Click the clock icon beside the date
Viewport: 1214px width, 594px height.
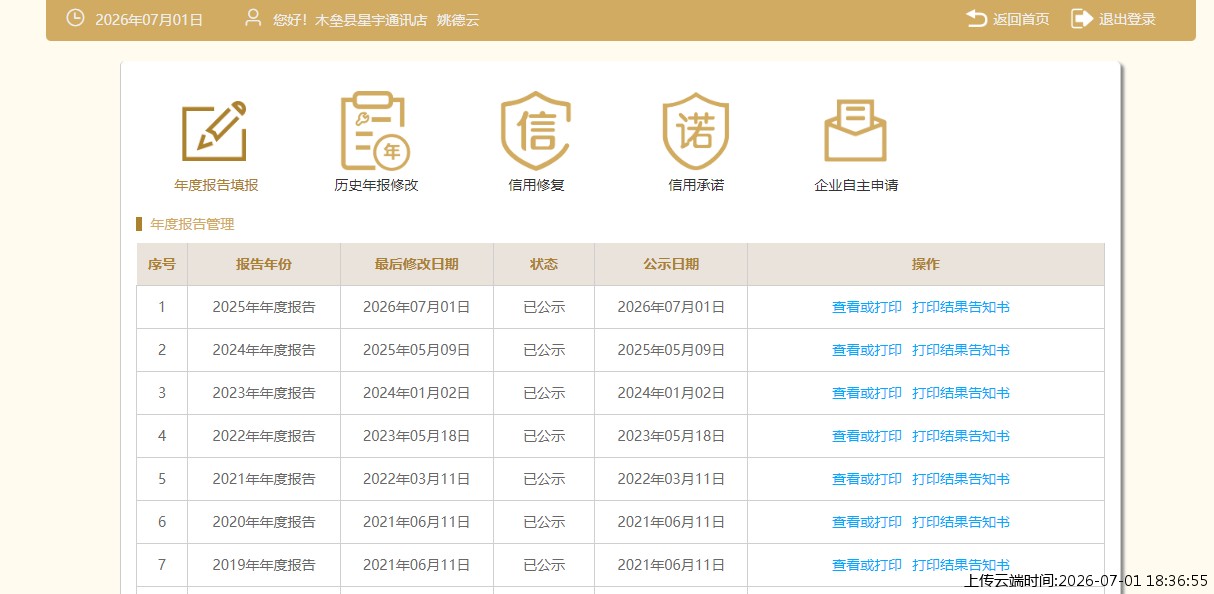click(x=75, y=18)
